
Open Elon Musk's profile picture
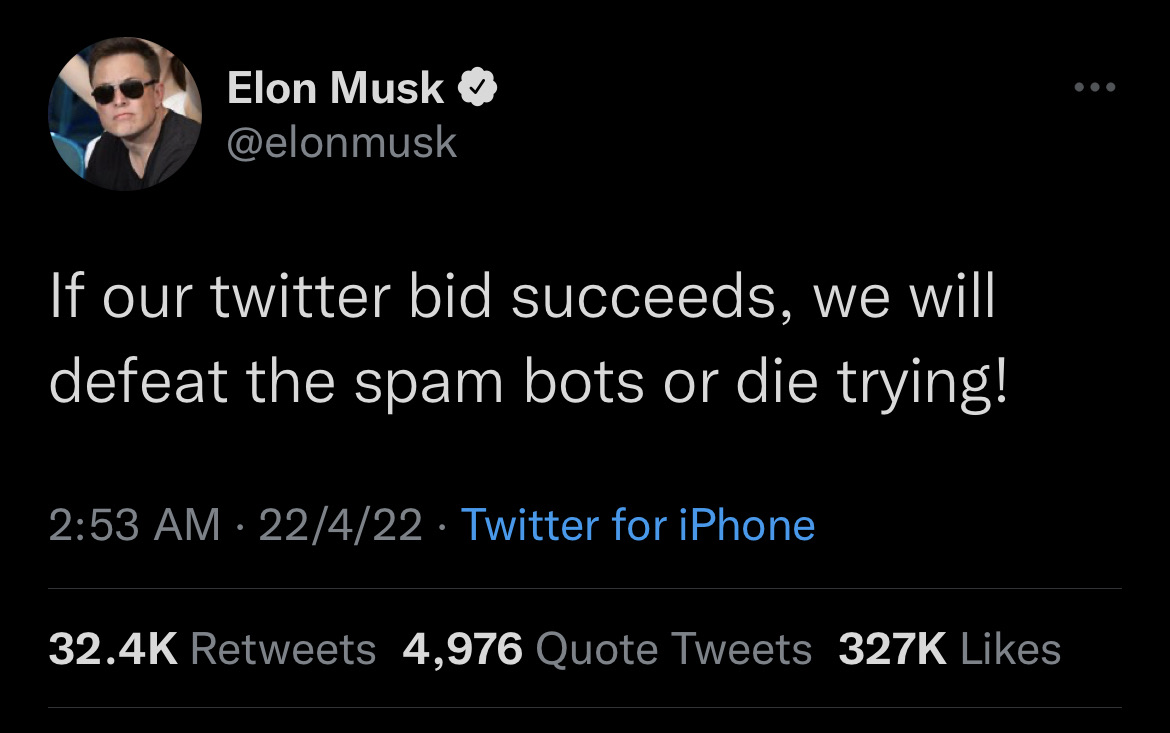click(x=125, y=114)
